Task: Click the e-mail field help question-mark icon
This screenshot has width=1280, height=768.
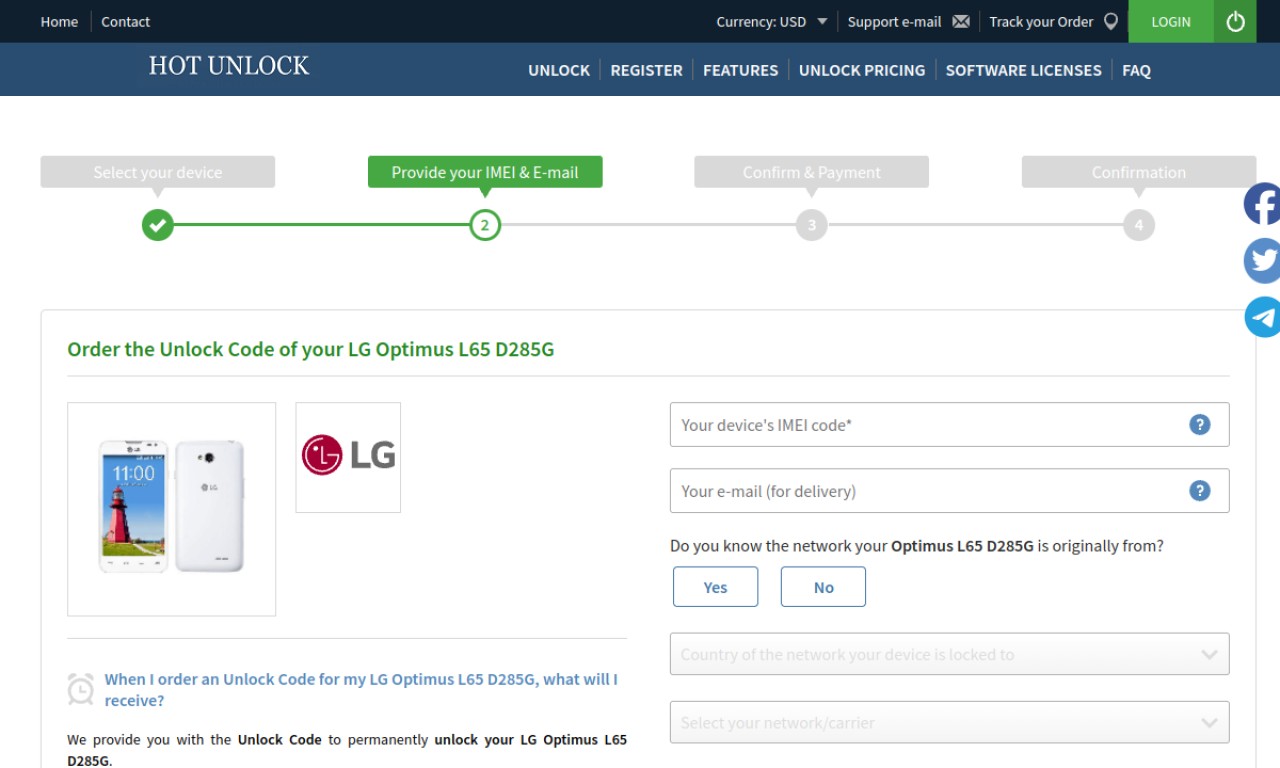Action: [1200, 491]
